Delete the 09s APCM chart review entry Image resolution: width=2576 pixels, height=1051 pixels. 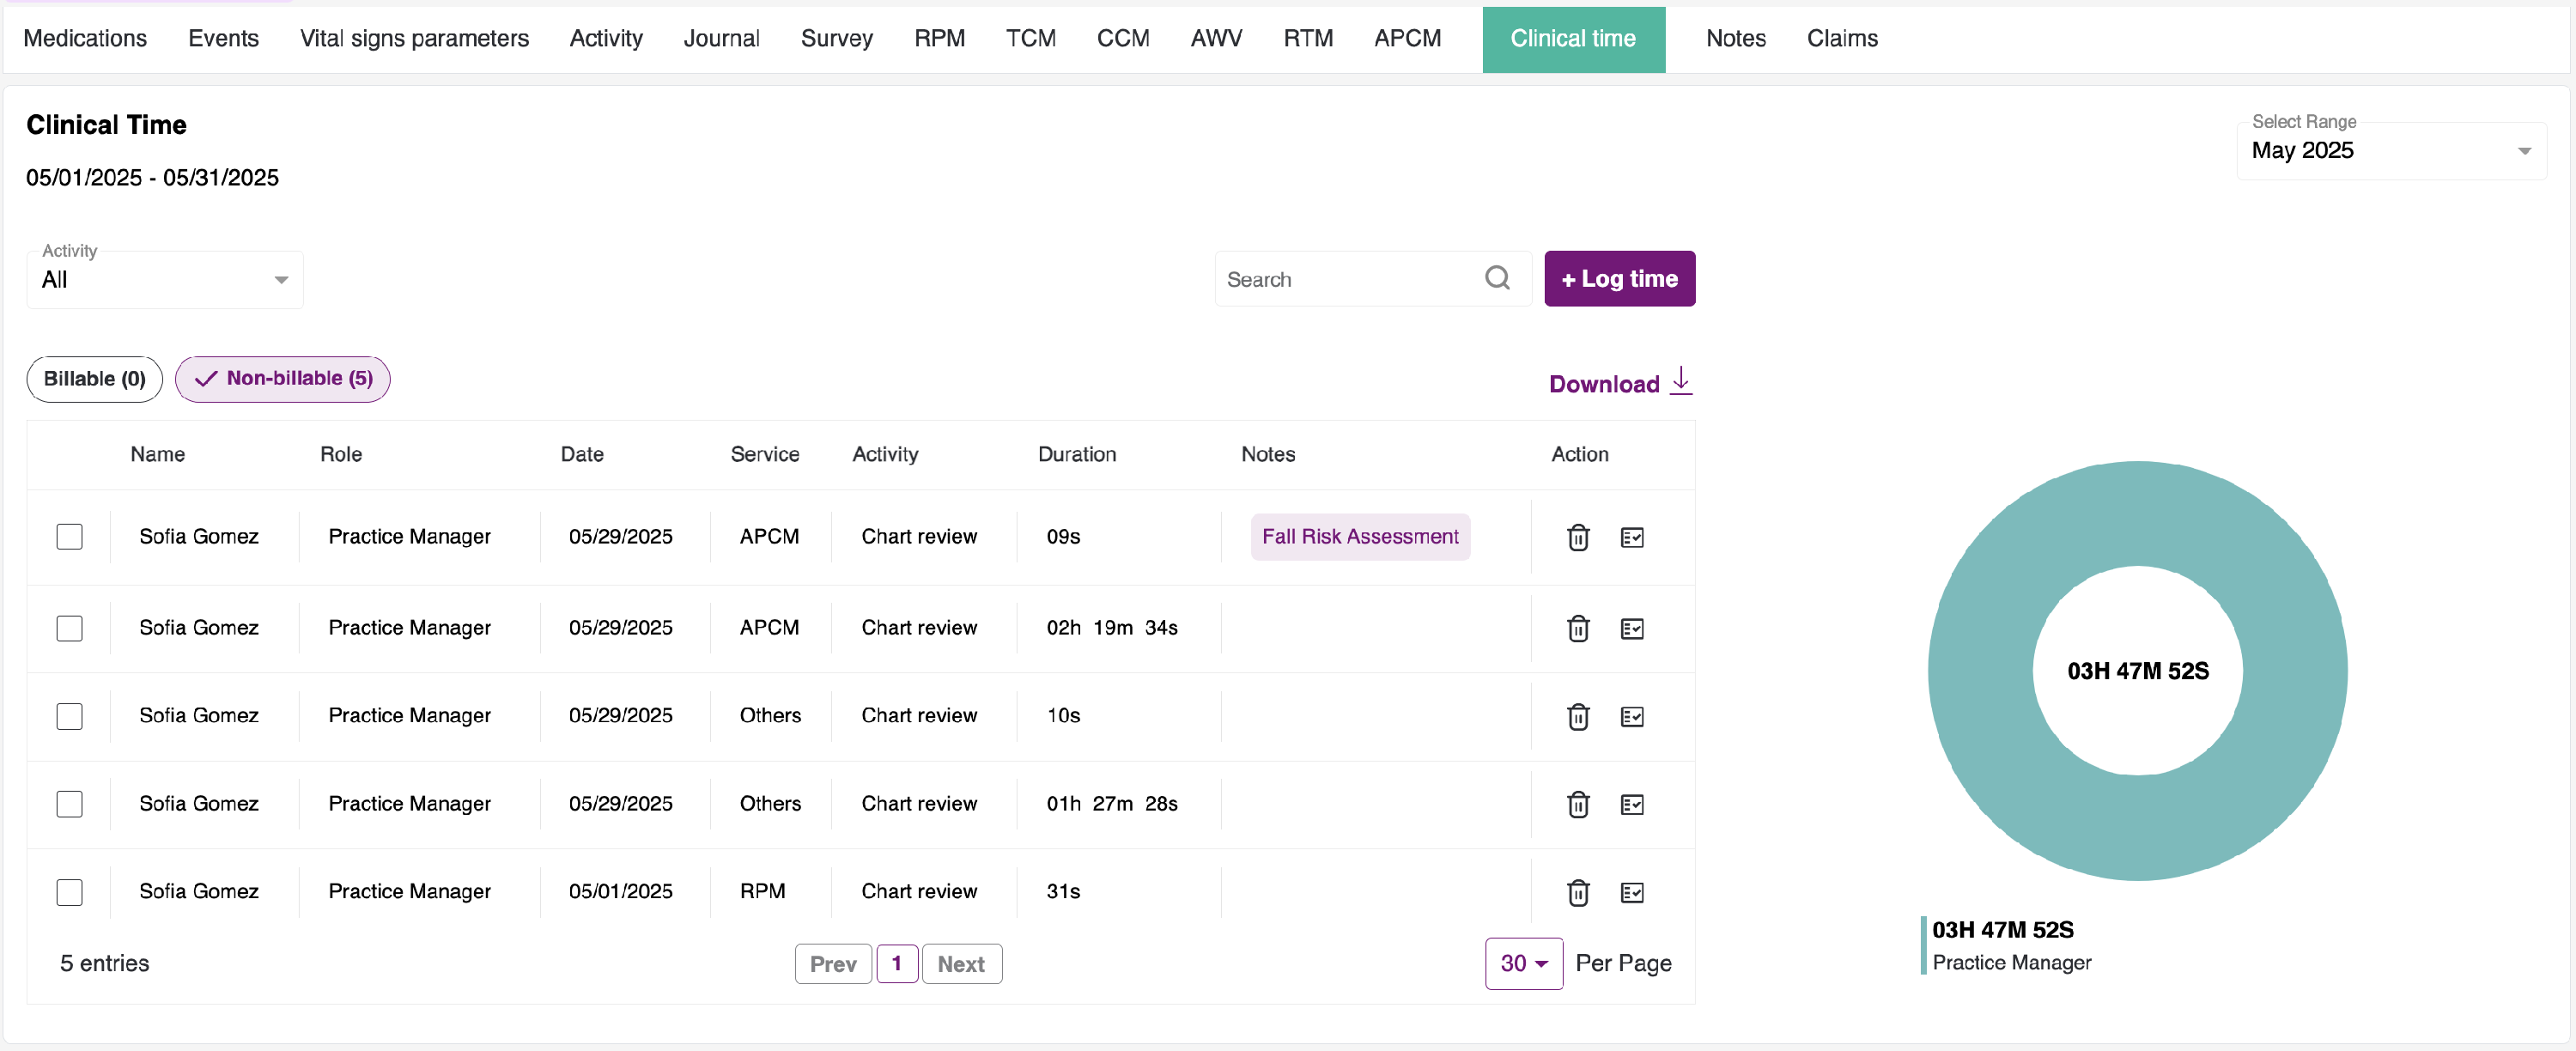(x=1578, y=537)
